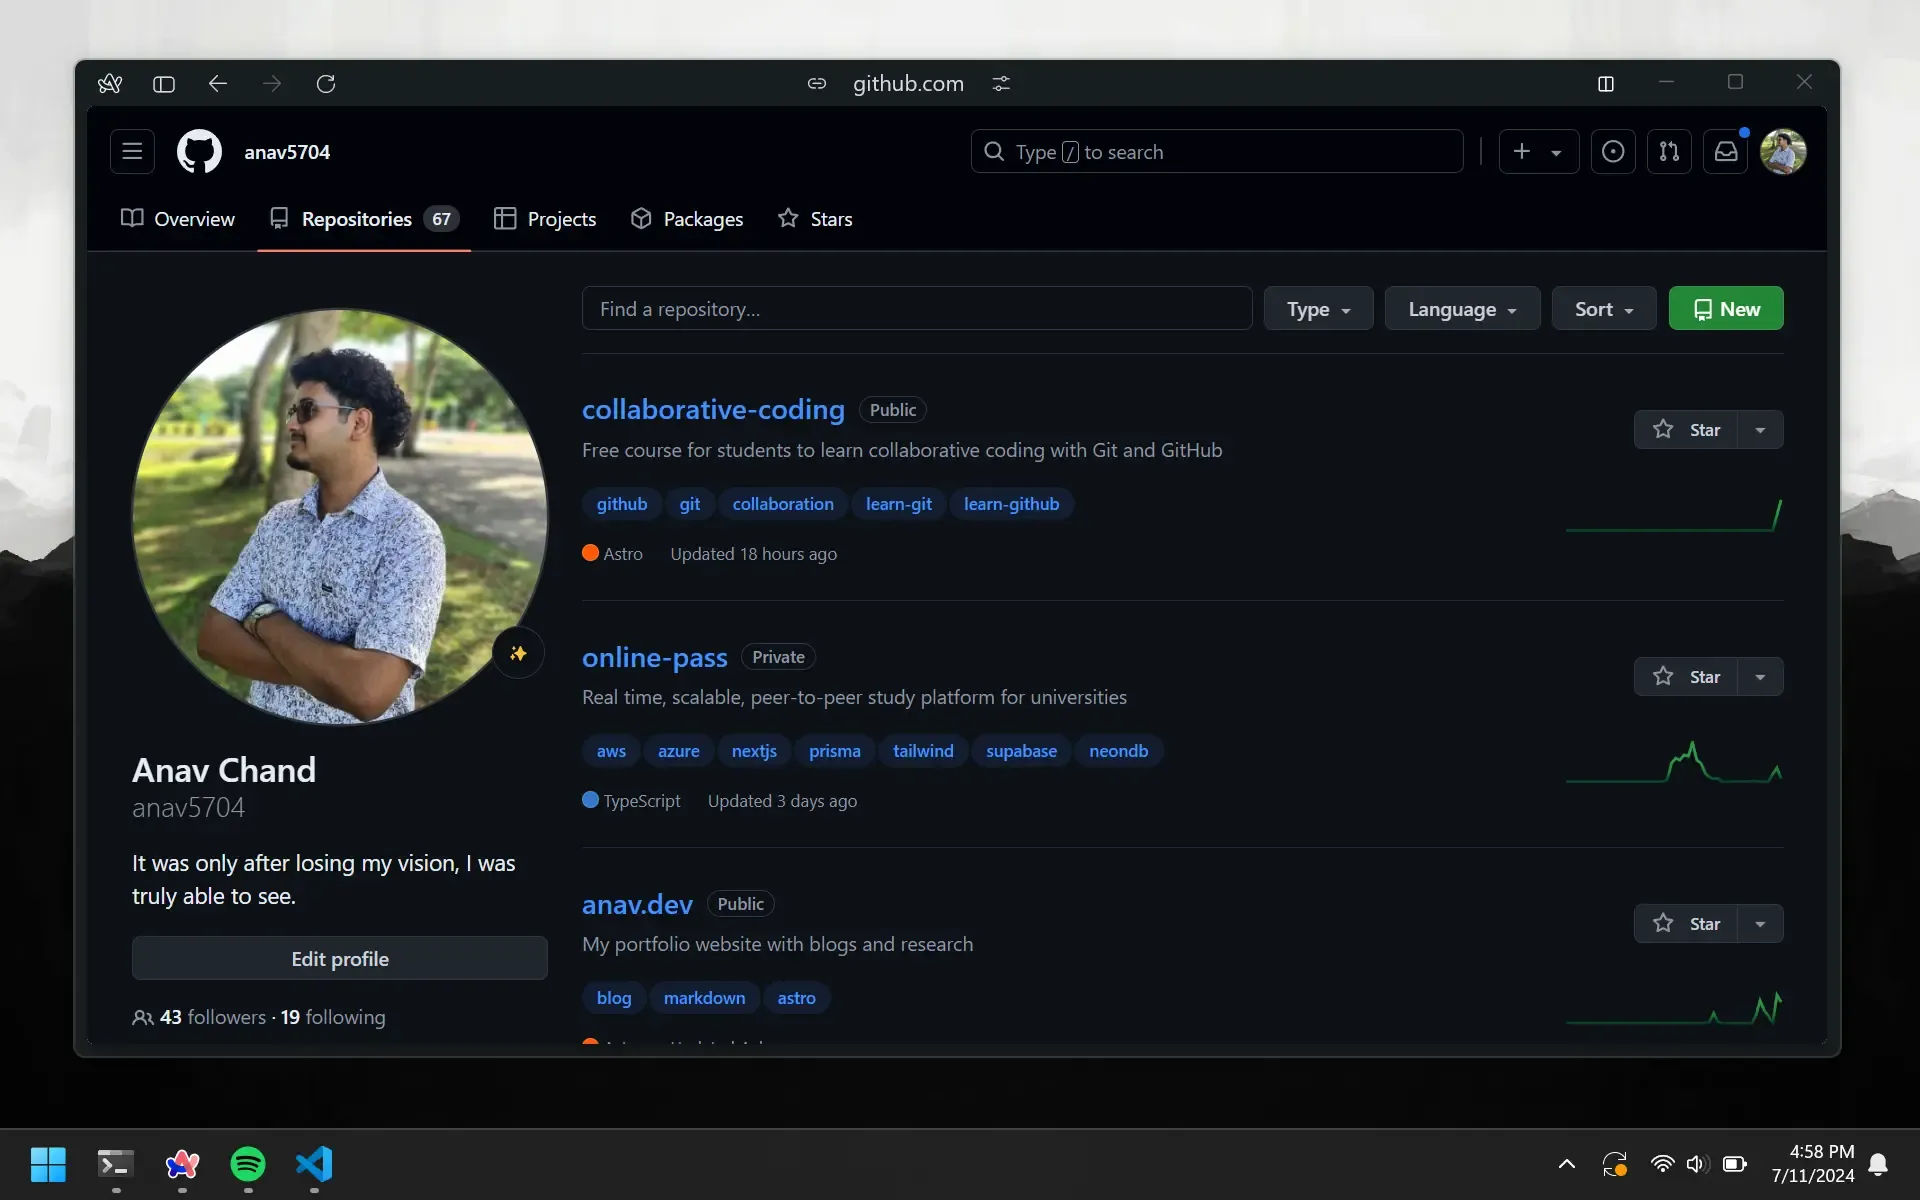1920x1200 pixels.
Task: Star the anav.dev repository
Action: (x=1686, y=923)
